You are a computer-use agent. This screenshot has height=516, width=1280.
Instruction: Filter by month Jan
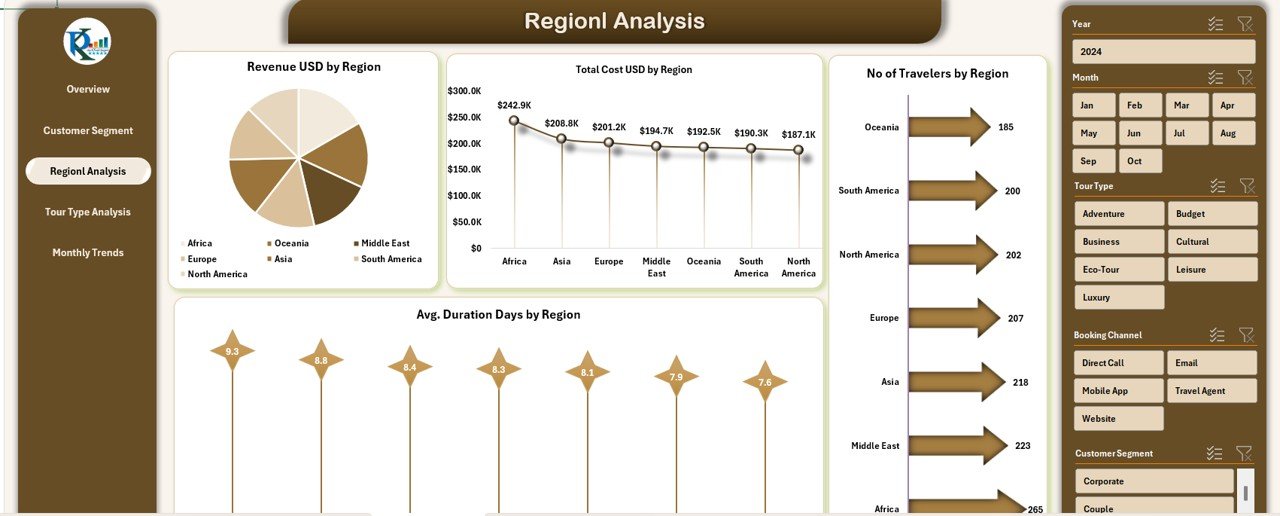pos(1095,105)
